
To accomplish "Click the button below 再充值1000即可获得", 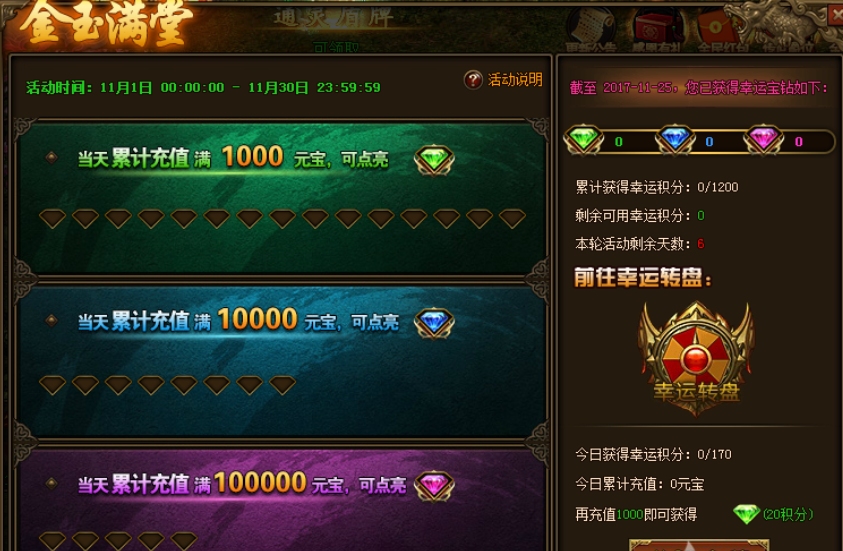I will pos(699,545).
